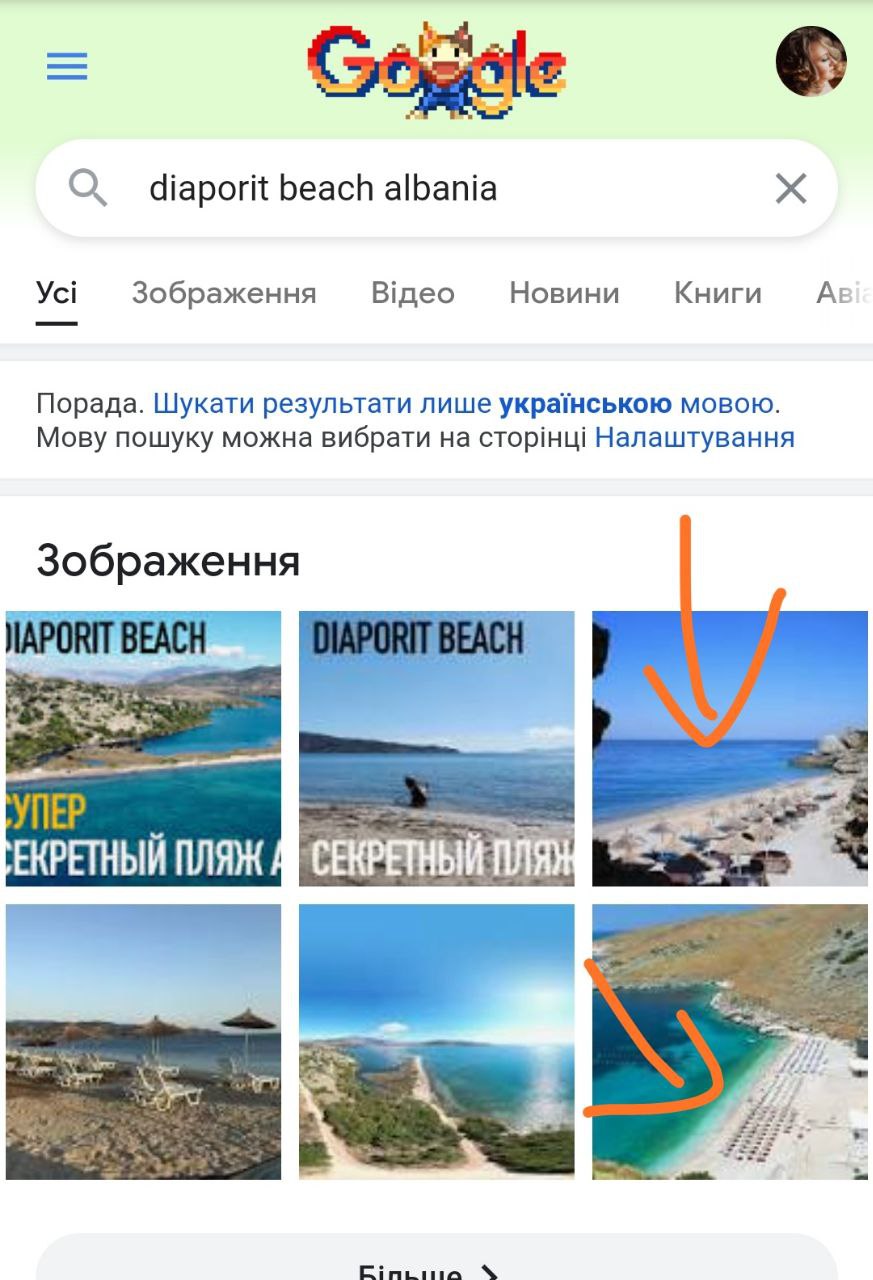Clear the search query with X
This screenshot has height=1280, width=873.
791,188
